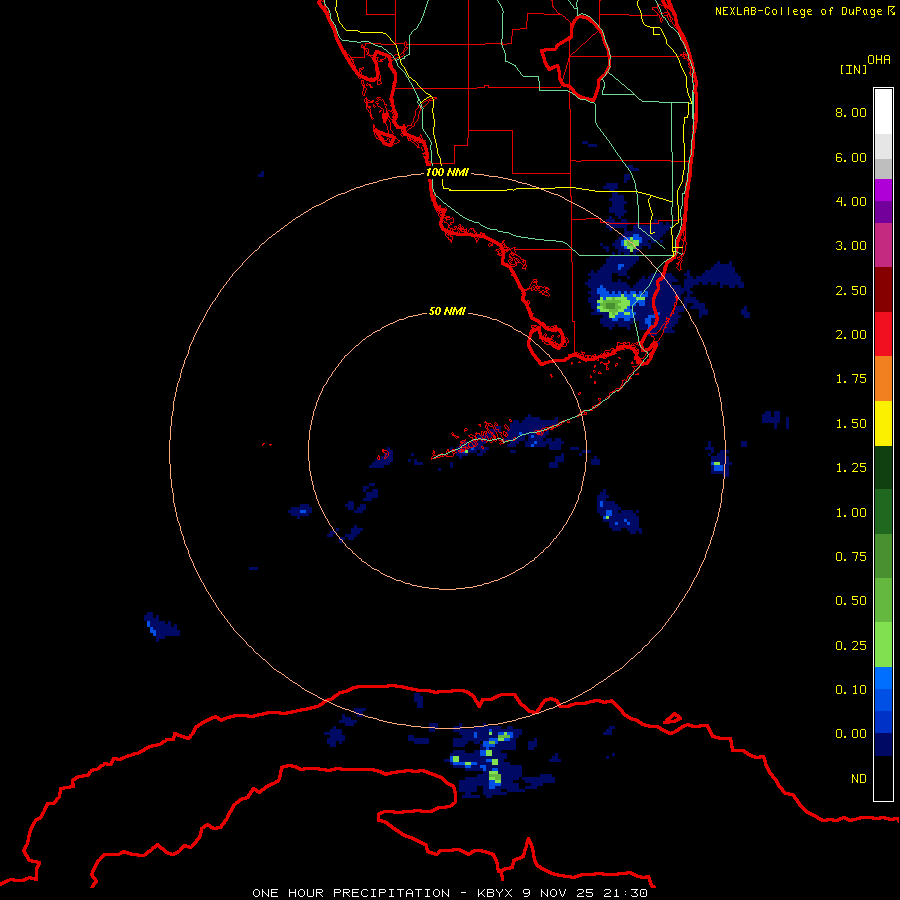The image size is (900, 900).
Task: Click the 0.25 legend value
Action: 851,646
